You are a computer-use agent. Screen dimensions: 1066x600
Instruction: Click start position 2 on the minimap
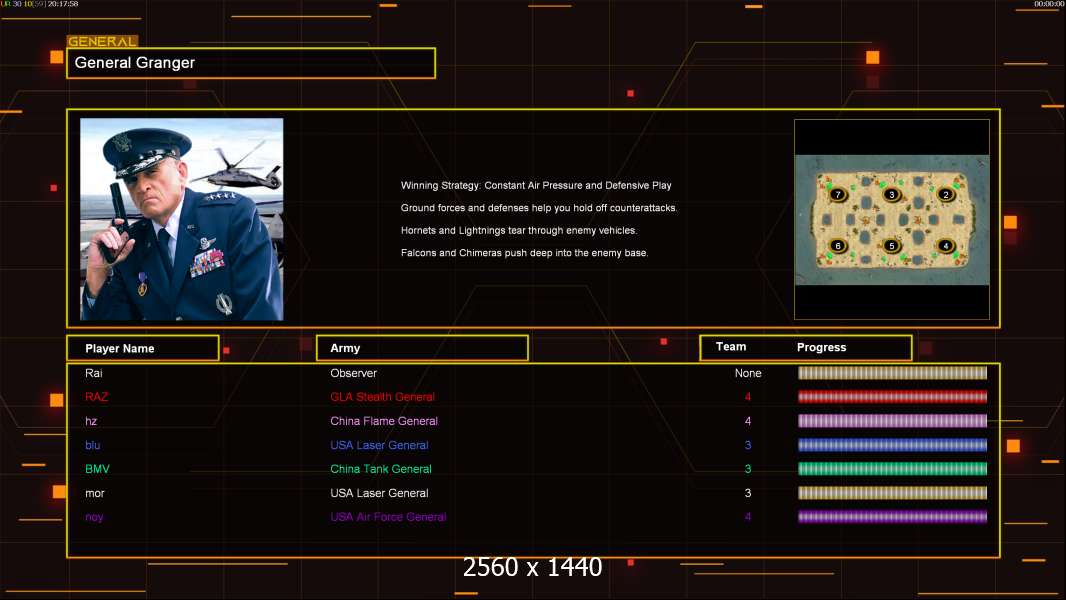click(x=946, y=194)
